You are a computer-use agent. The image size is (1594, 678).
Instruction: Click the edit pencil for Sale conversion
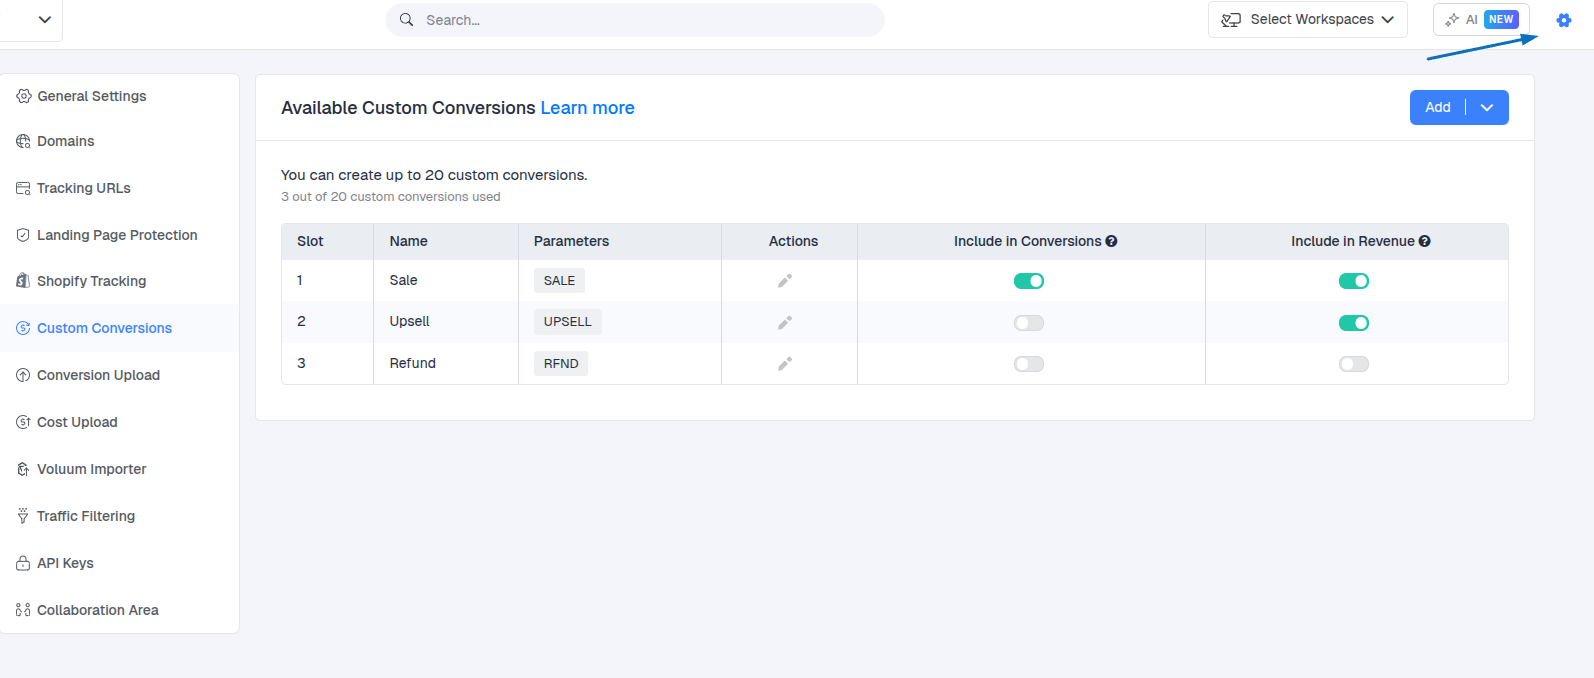coord(785,281)
